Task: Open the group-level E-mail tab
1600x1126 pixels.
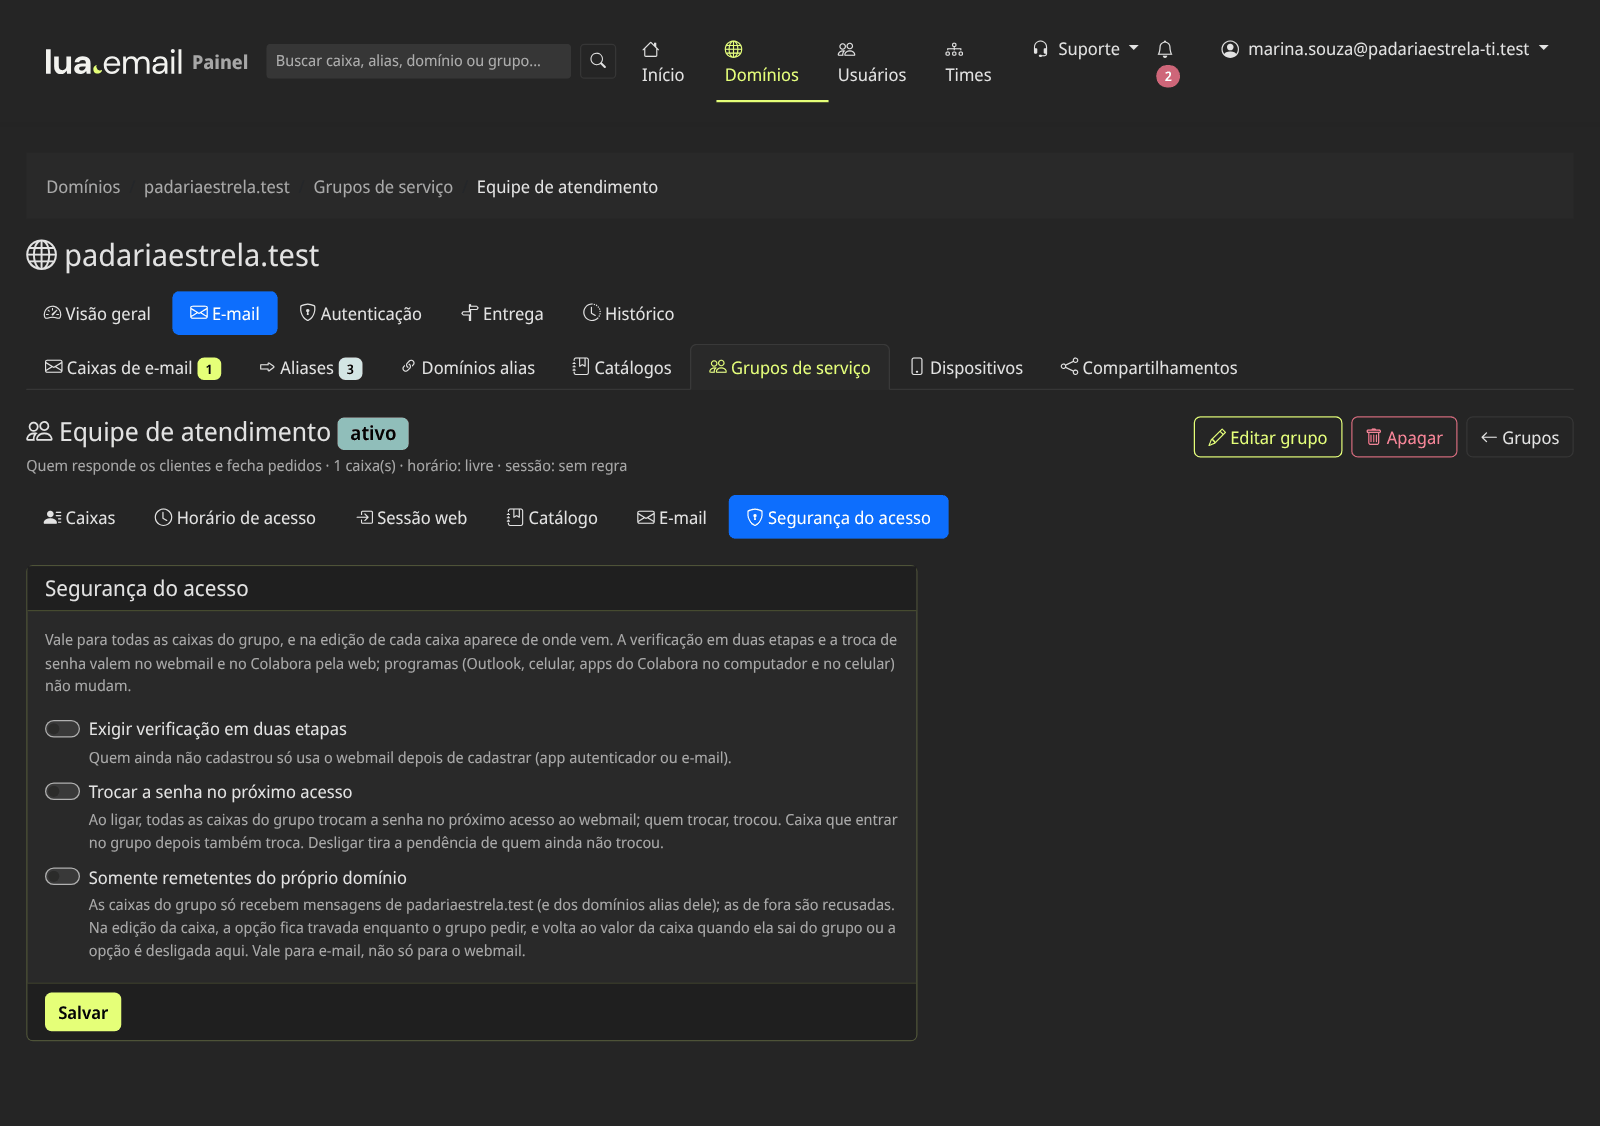Action: pyautogui.click(x=672, y=518)
